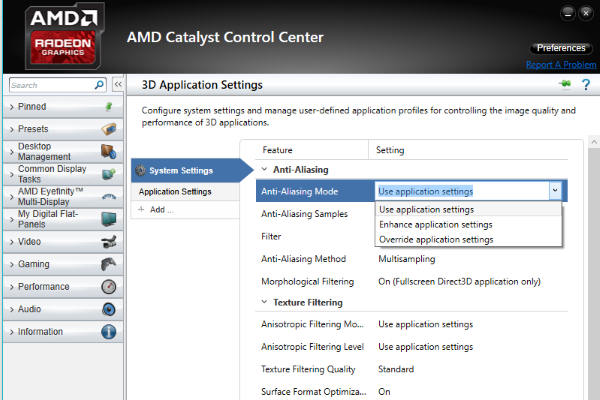Click Anisotropic Filtering Level setting value

[x=426, y=347]
